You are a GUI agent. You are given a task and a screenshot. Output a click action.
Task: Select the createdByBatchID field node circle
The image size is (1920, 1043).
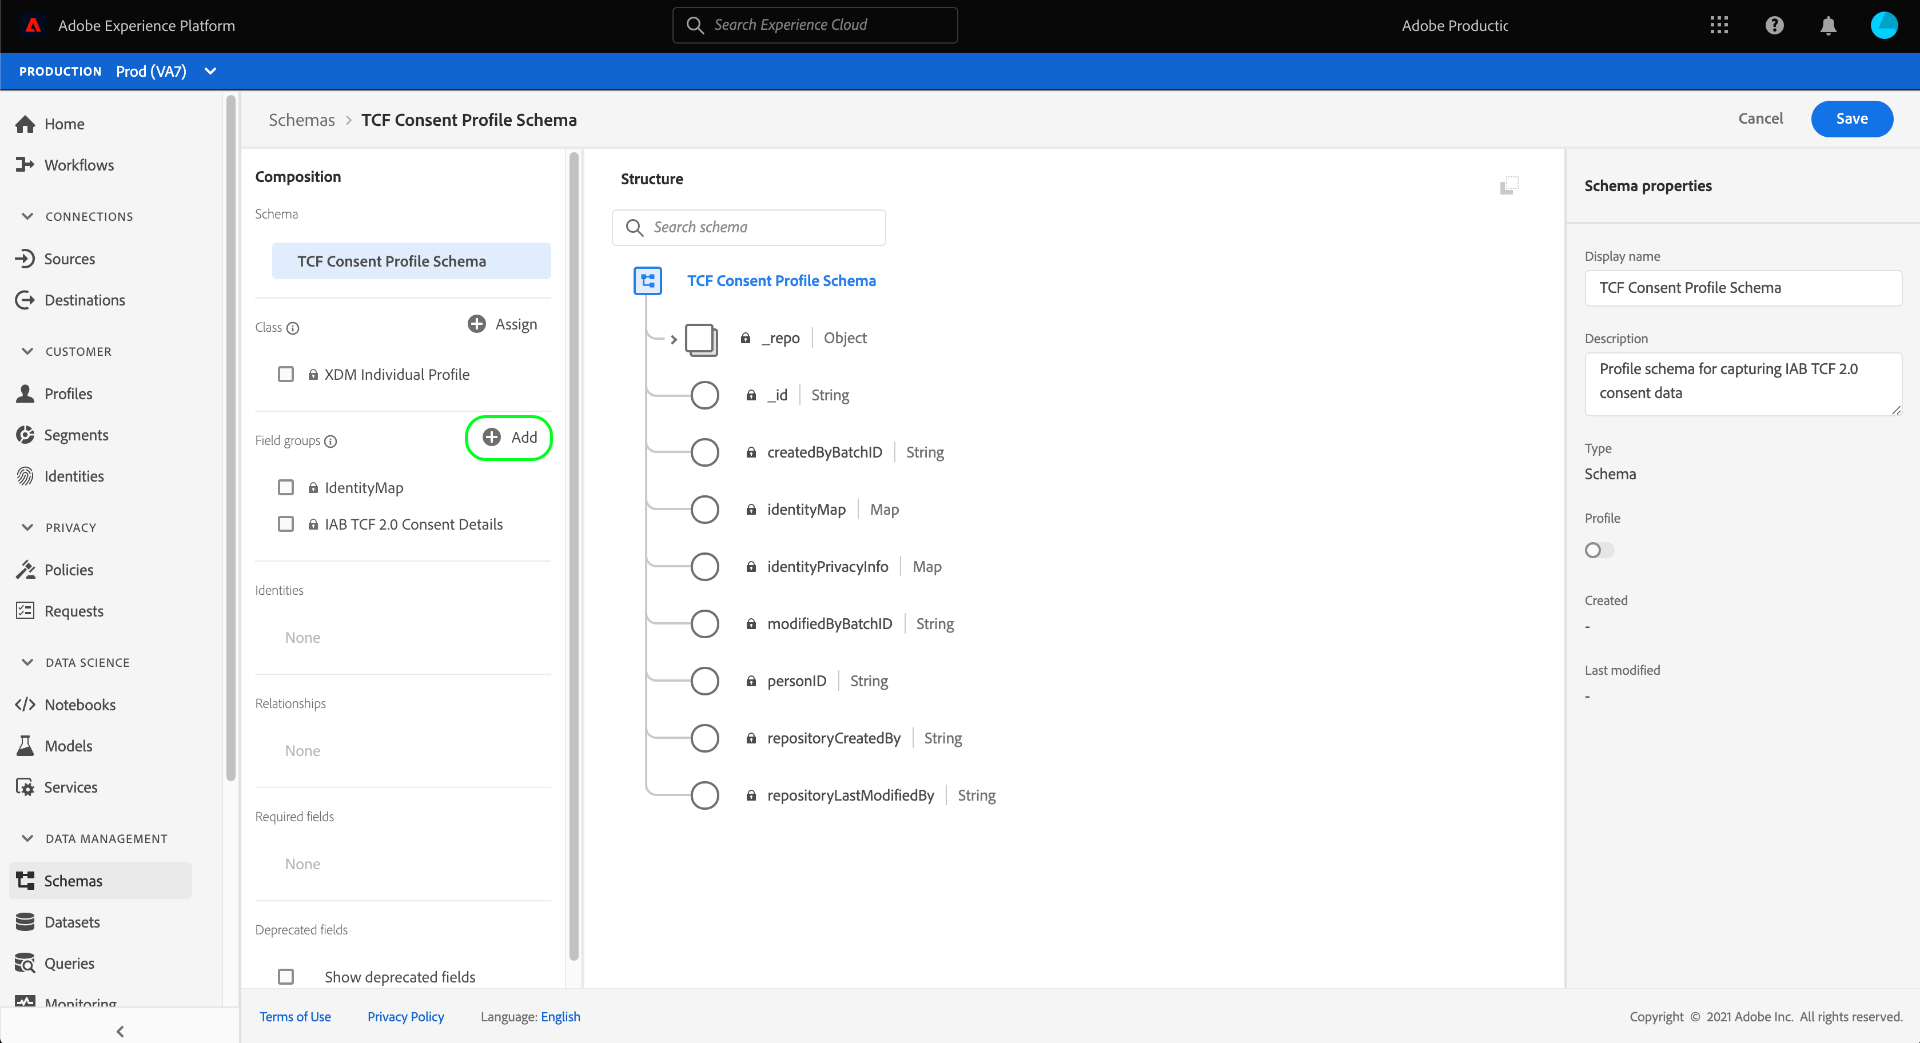pyautogui.click(x=705, y=452)
